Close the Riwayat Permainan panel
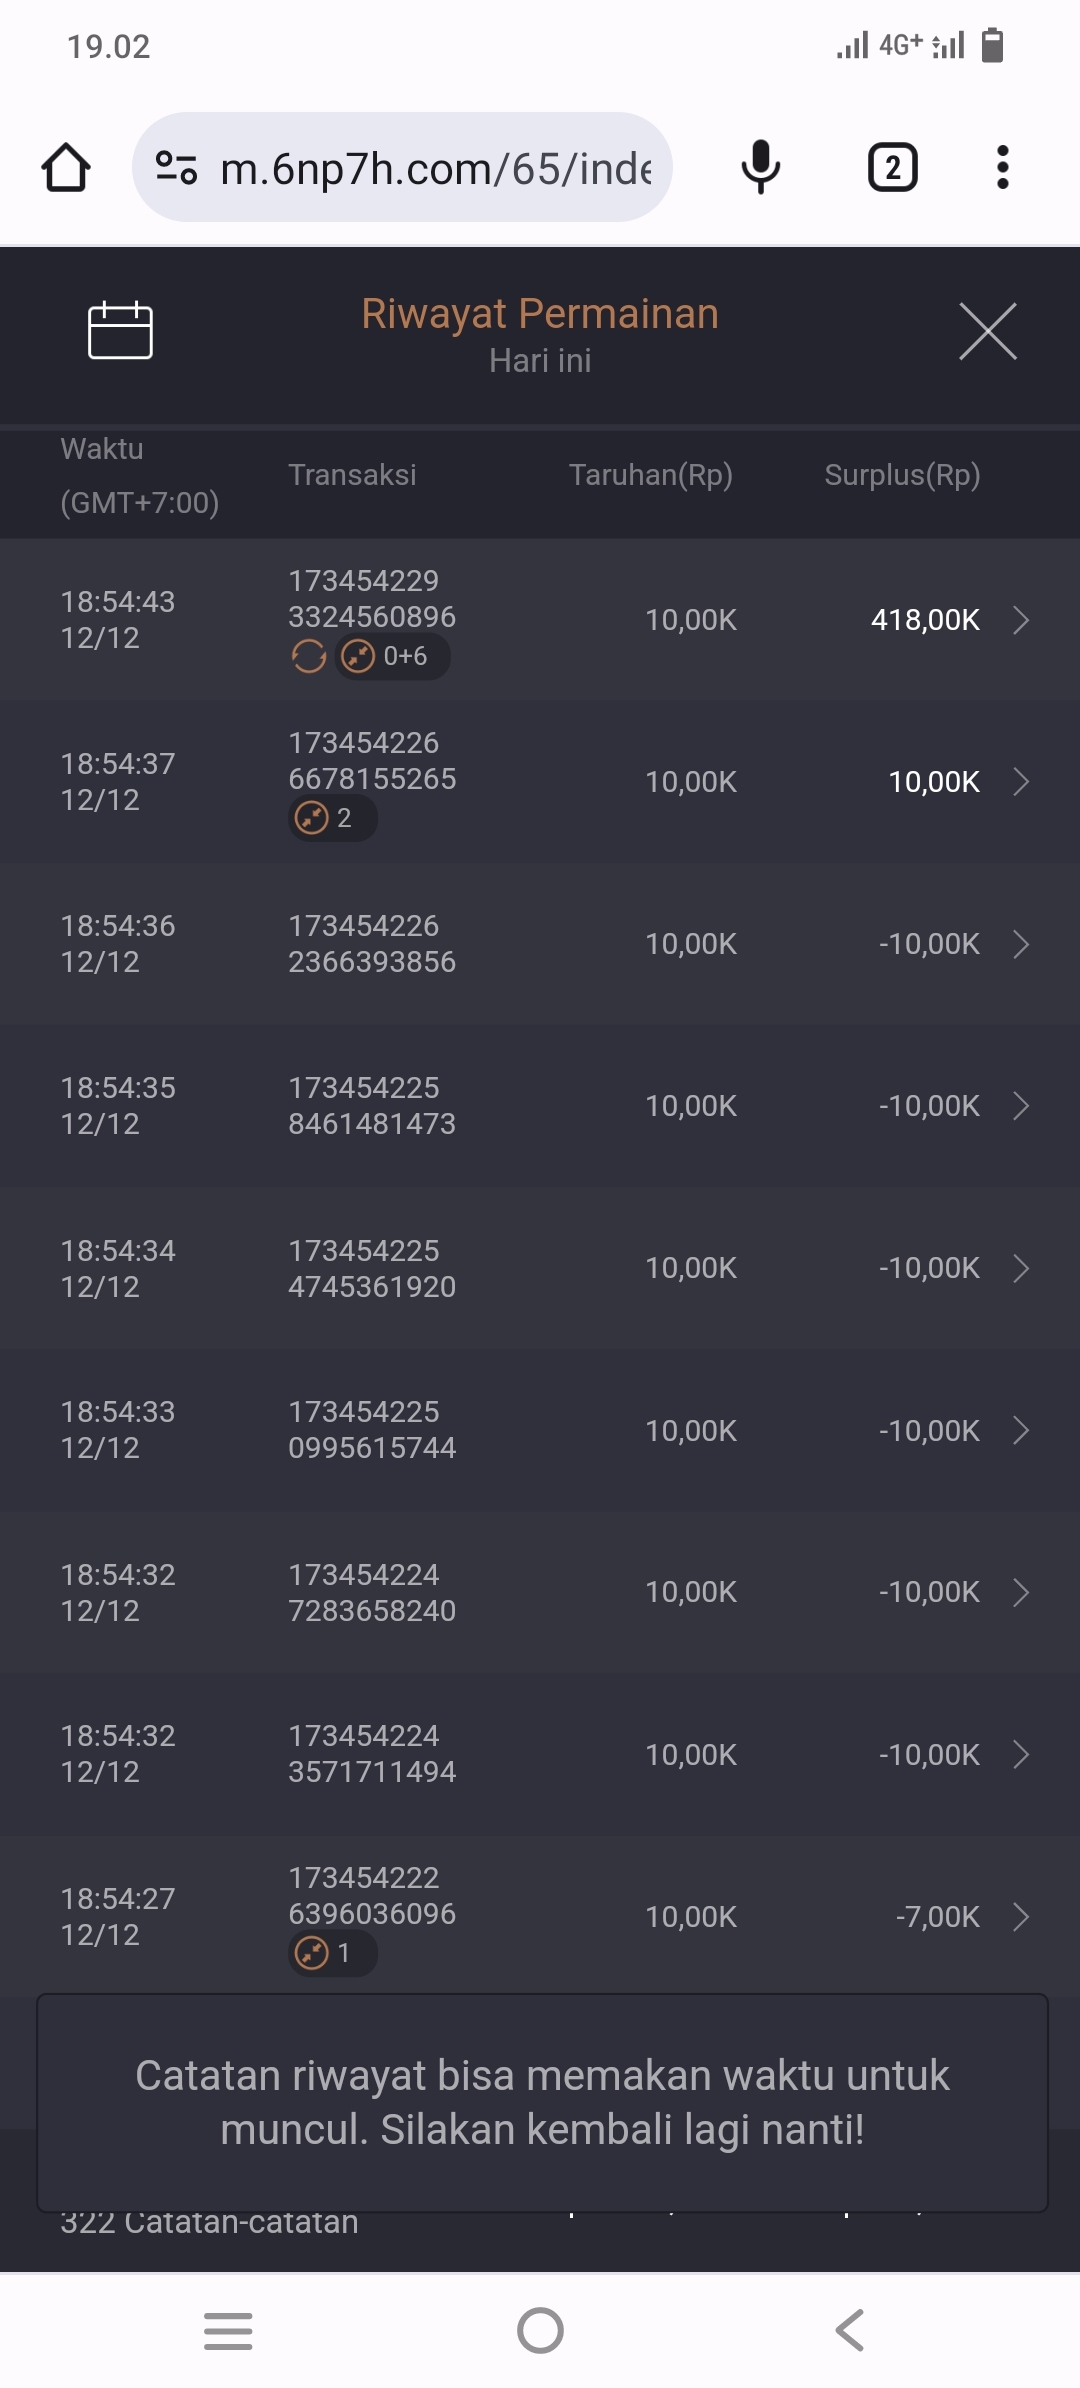Viewport: 1080px width, 2388px height. pyautogui.click(x=987, y=331)
